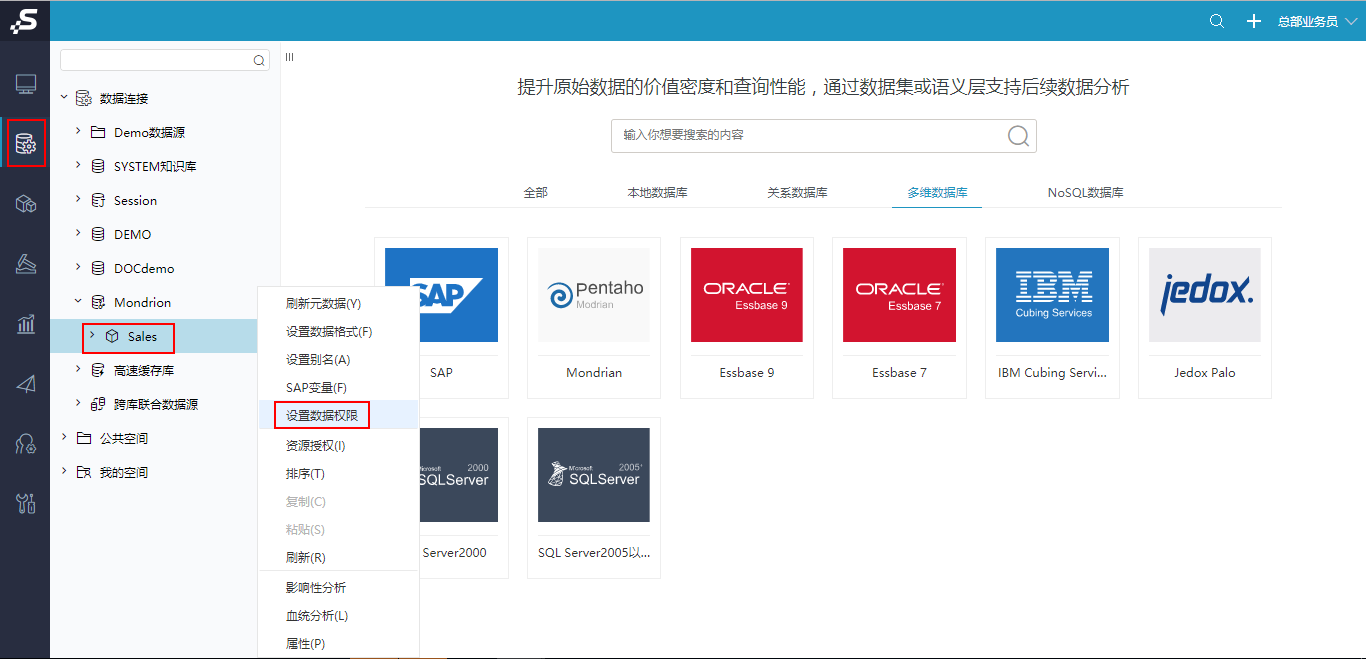Collapse the left tree panel handle
Viewport: 1366px width, 659px height.
[289, 57]
